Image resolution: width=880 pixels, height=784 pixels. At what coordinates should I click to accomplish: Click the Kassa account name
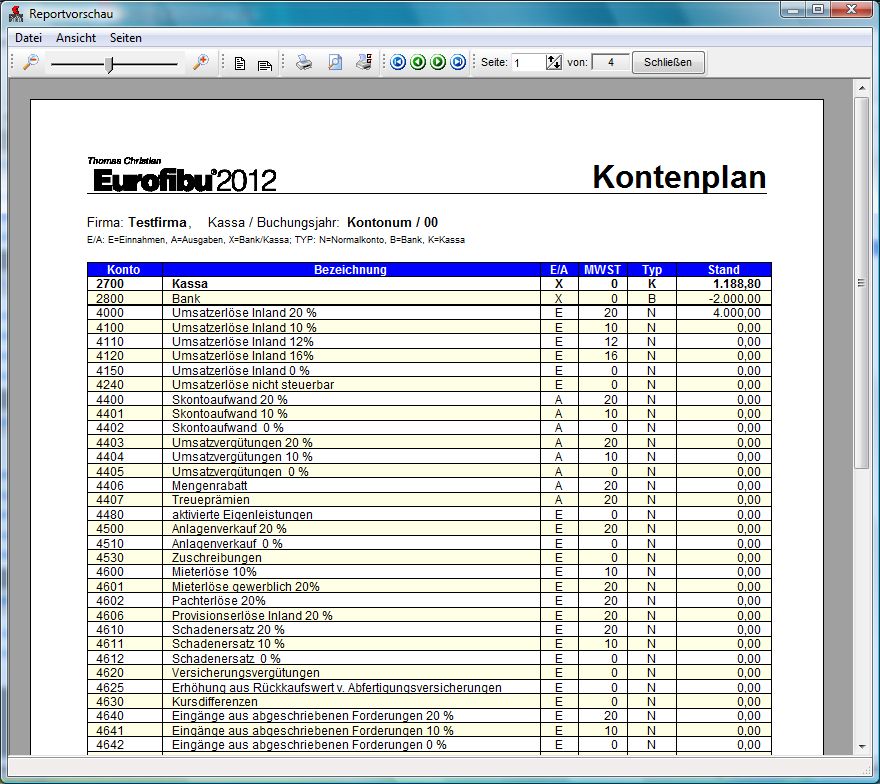coord(190,284)
